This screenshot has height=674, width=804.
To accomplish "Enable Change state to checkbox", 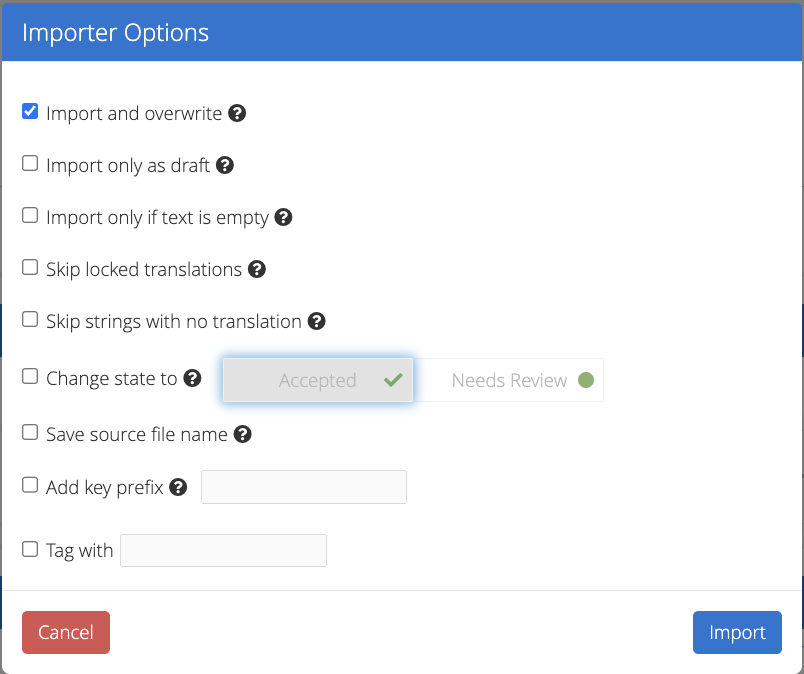I will [x=30, y=376].
